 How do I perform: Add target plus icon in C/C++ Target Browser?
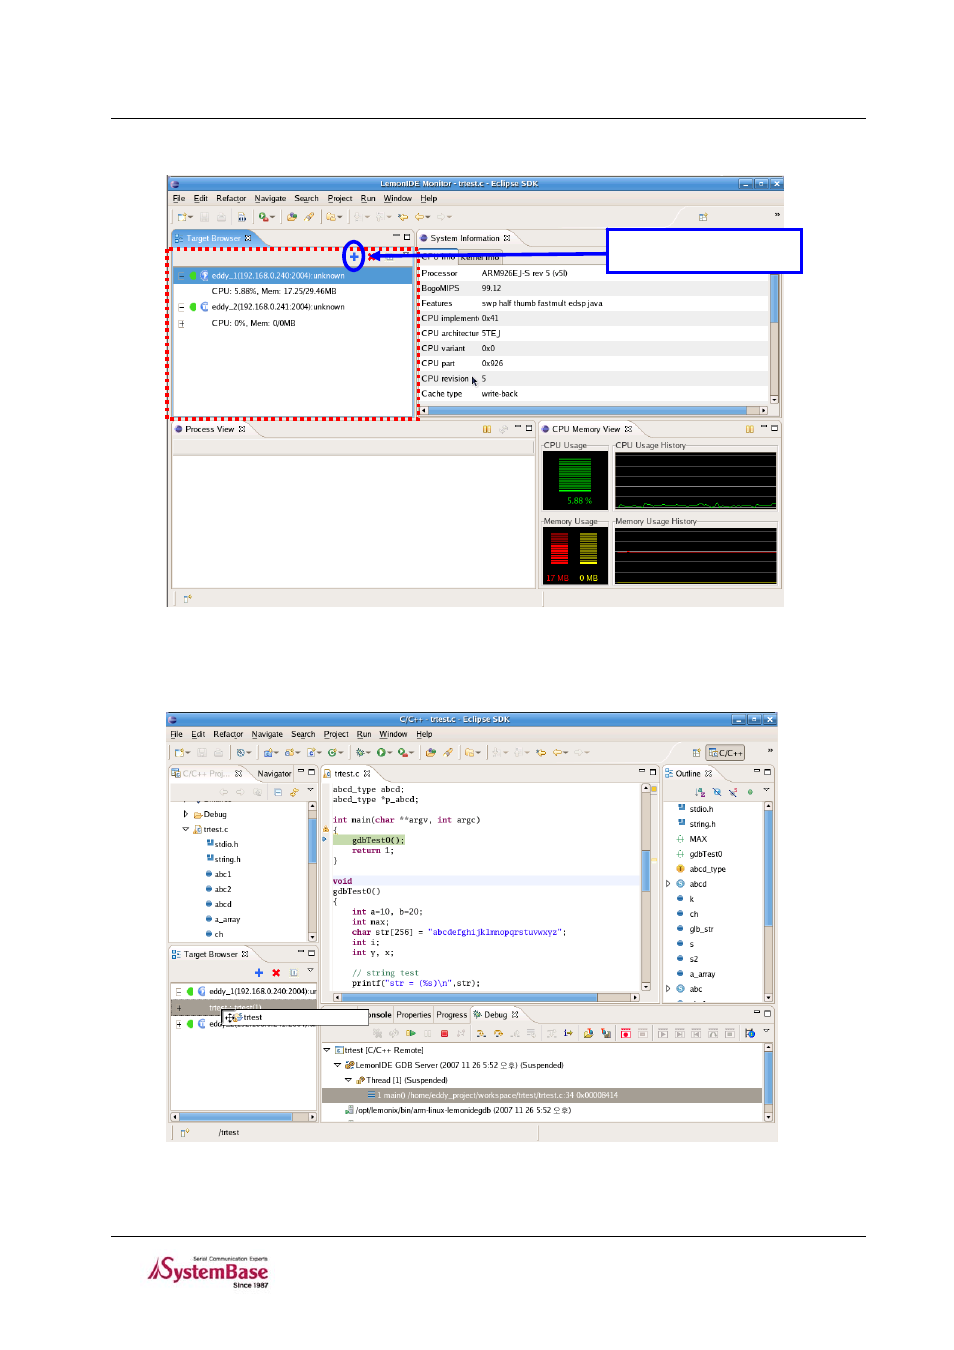tap(259, 972)
